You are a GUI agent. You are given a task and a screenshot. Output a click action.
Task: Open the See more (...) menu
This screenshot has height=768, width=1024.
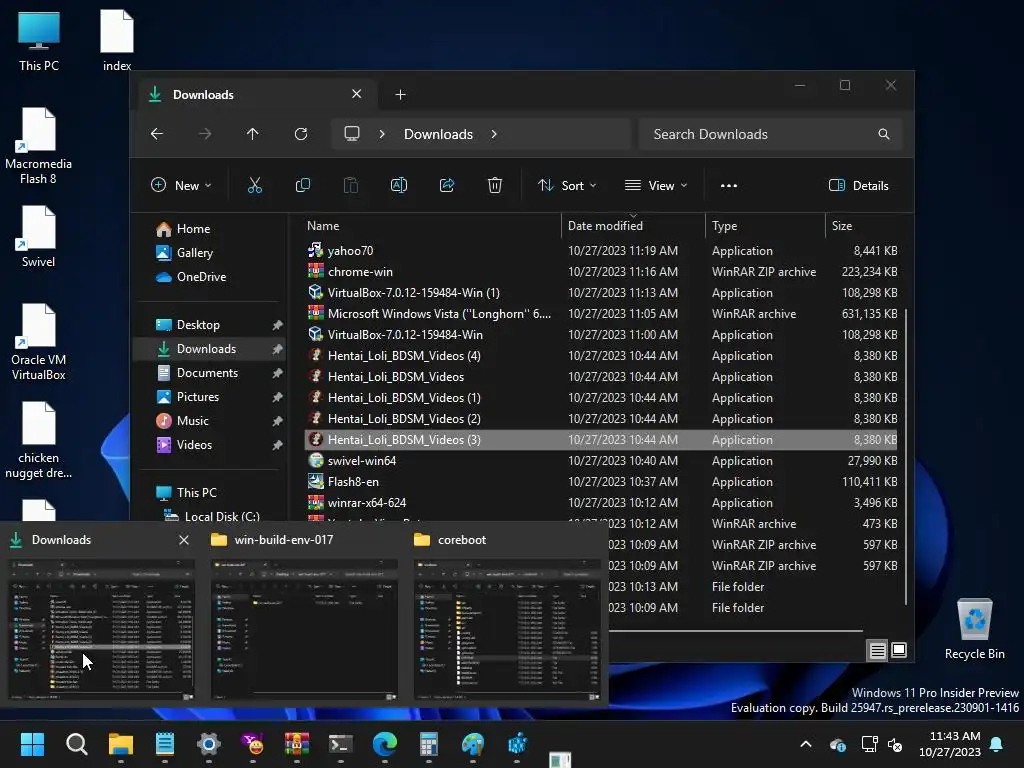click(x=729, y=185)
